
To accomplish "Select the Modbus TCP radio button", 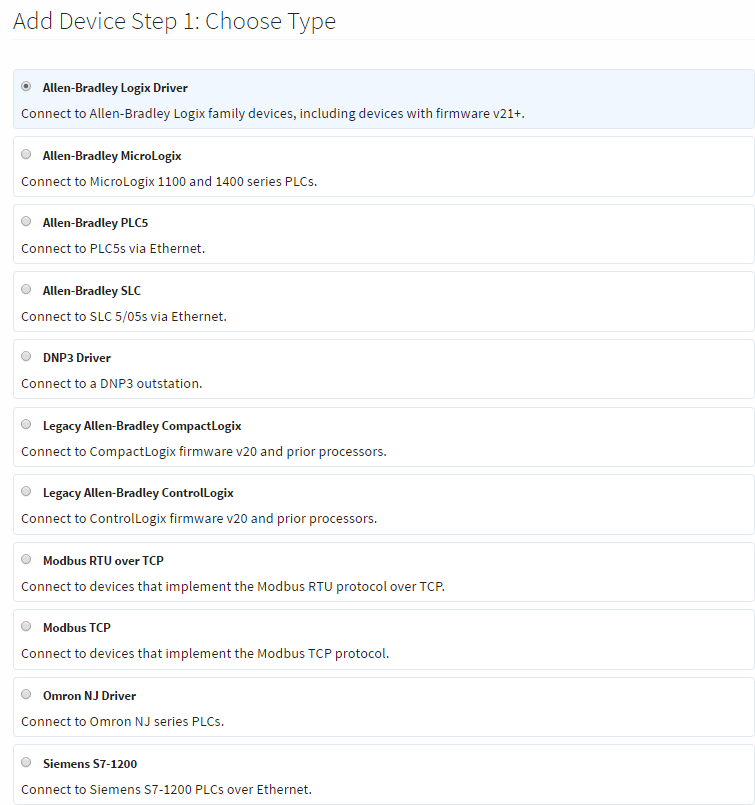I will [25, 626].
